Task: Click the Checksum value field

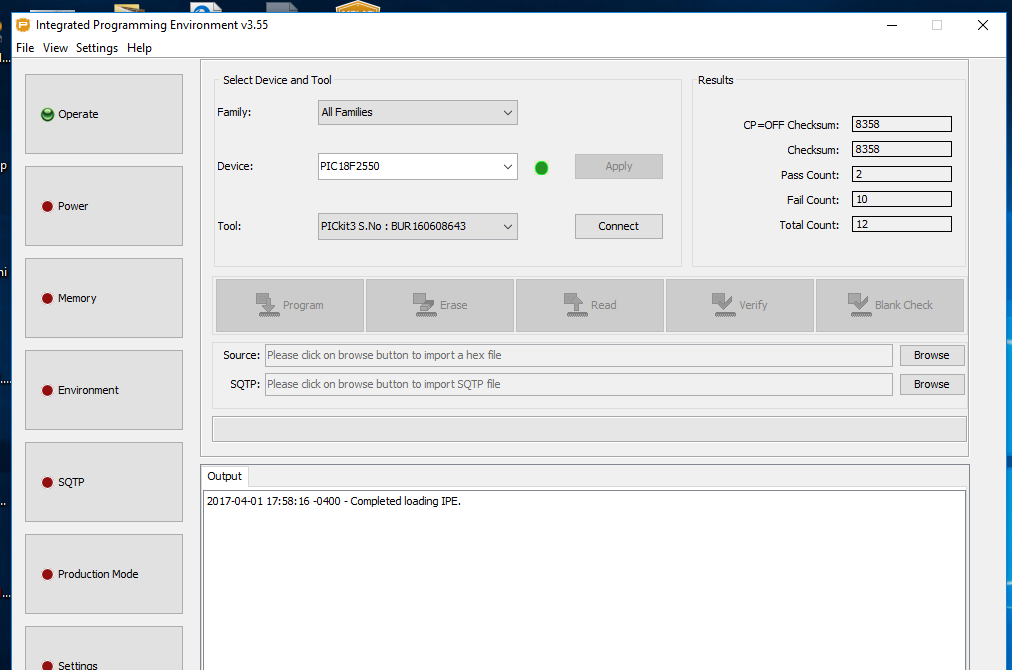Action: tap(902, 150)
